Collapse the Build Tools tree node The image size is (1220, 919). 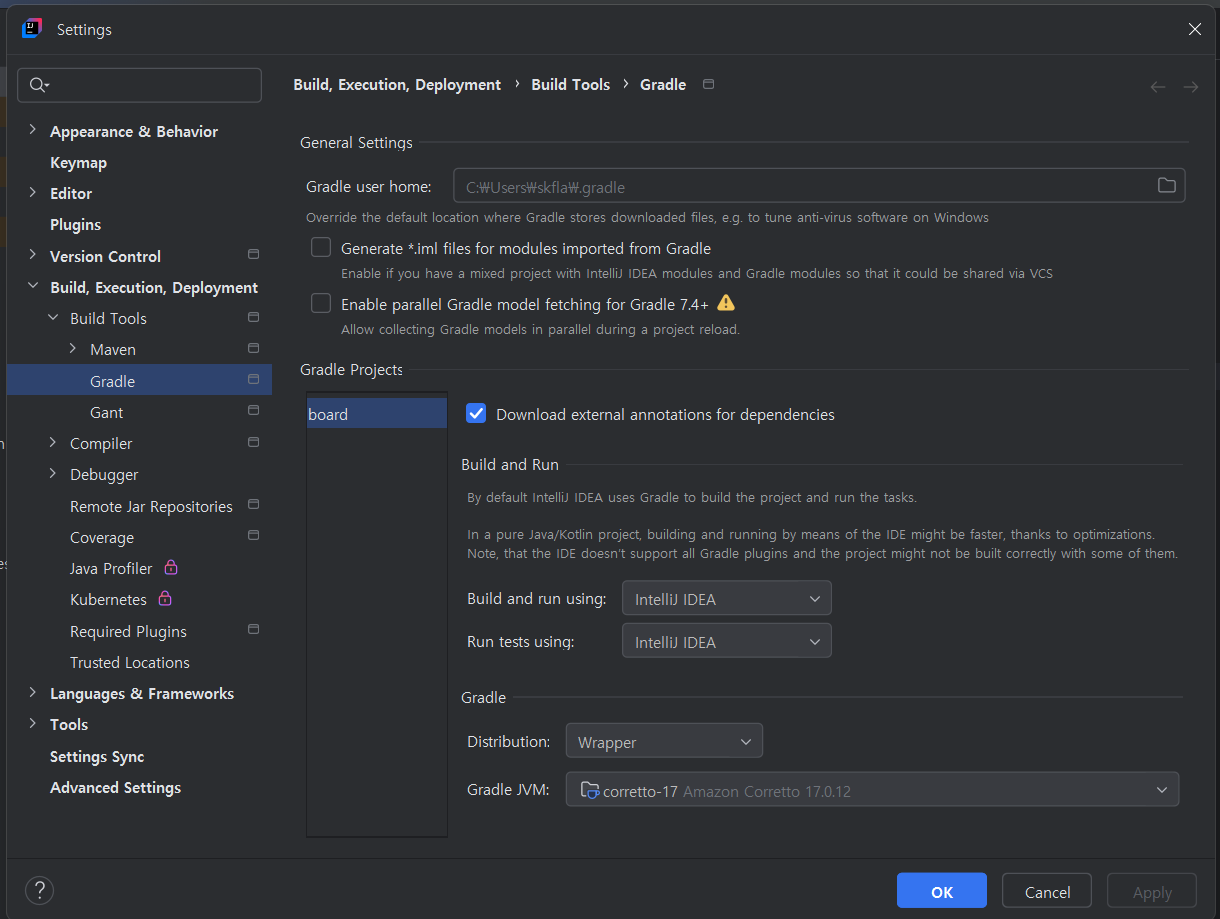pyautogui.click(x=53, y=317)
